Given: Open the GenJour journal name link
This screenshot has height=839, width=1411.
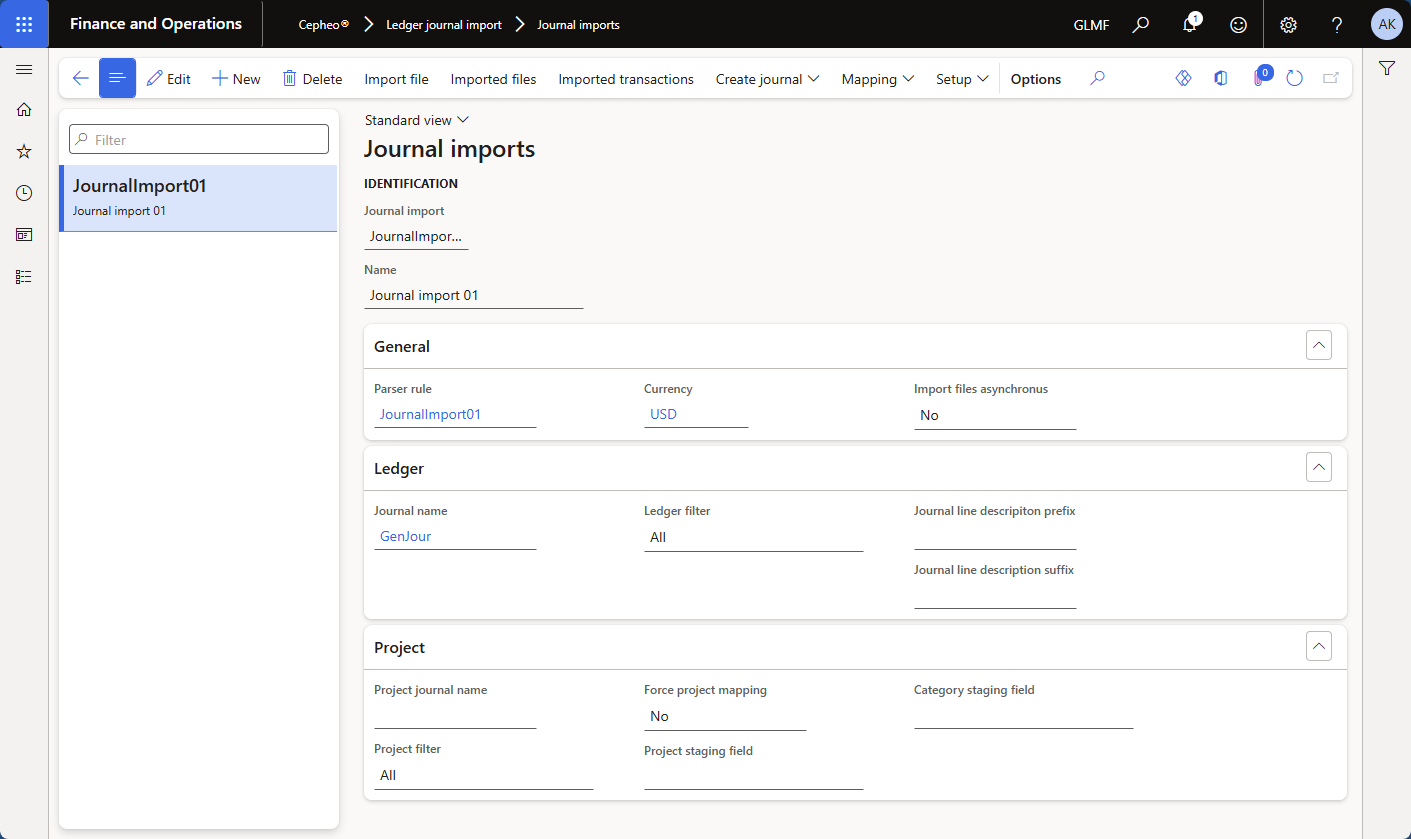Looking at the screenshot, I should coord(406,536).
